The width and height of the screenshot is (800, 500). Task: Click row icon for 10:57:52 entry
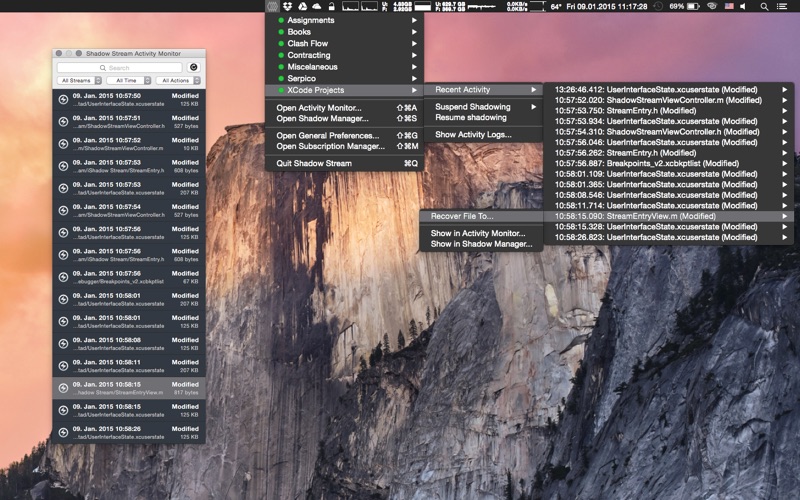click(x=63, y=144)
